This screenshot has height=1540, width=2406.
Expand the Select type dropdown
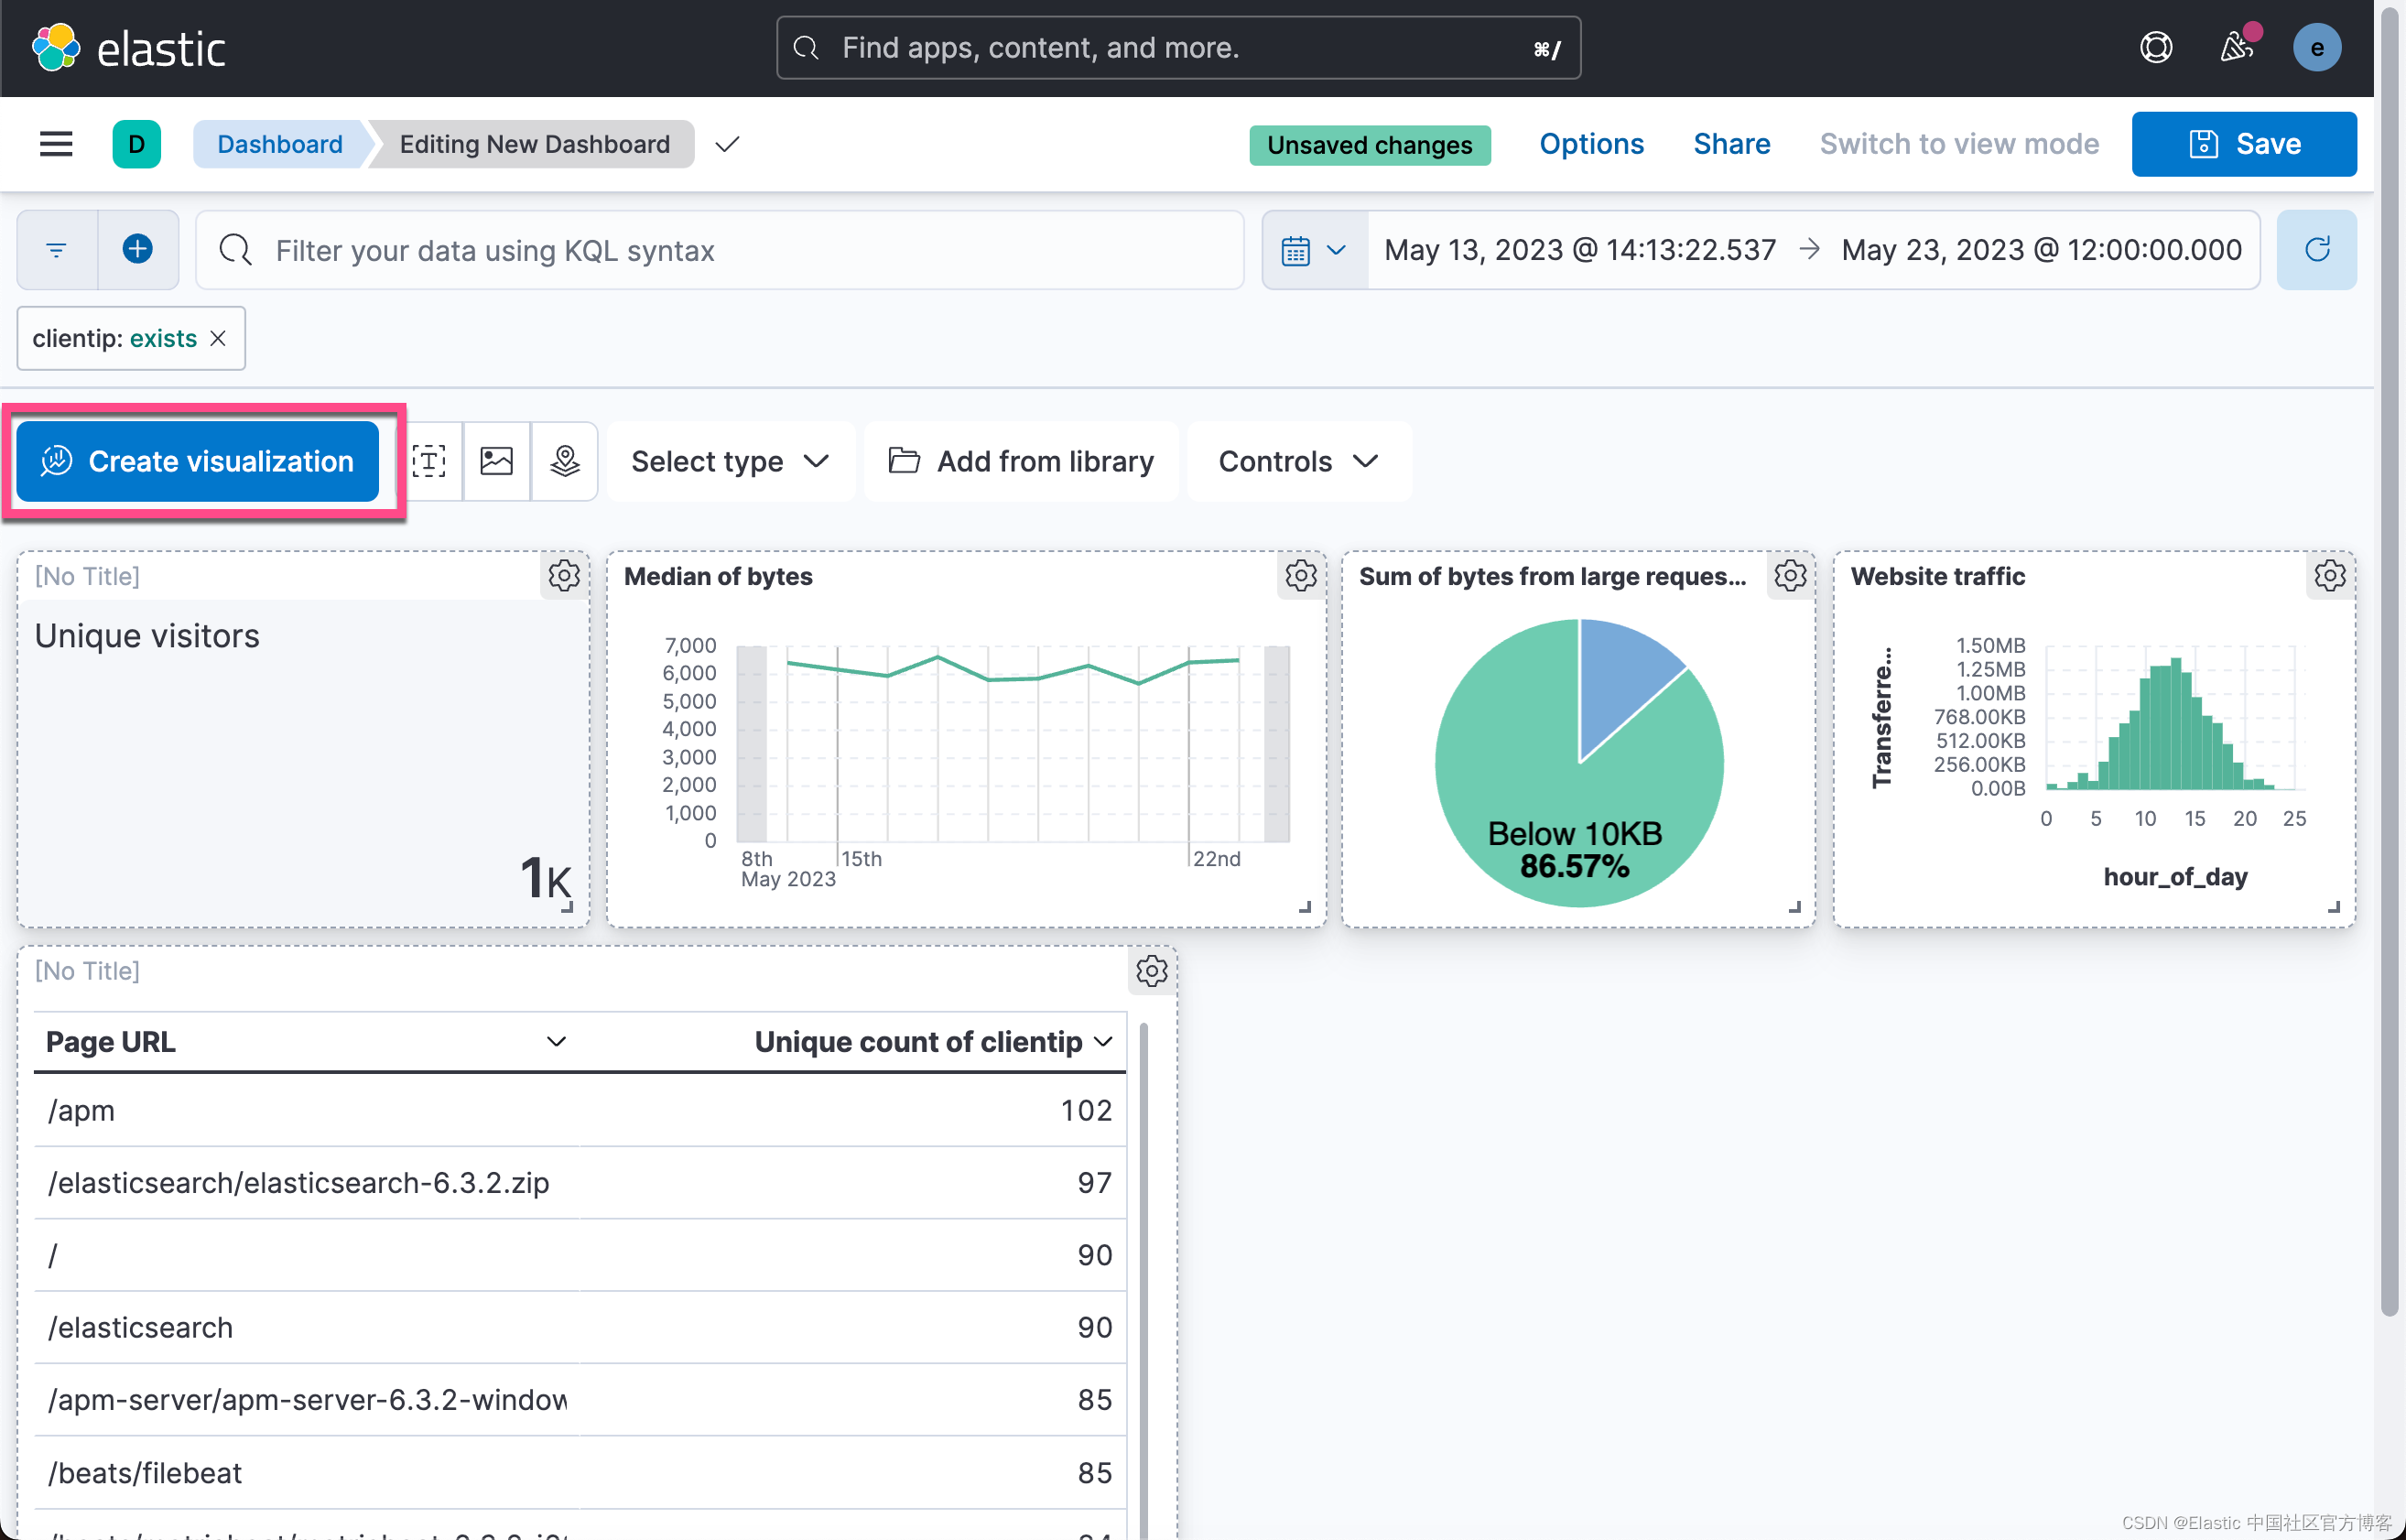tap(730, 461)
